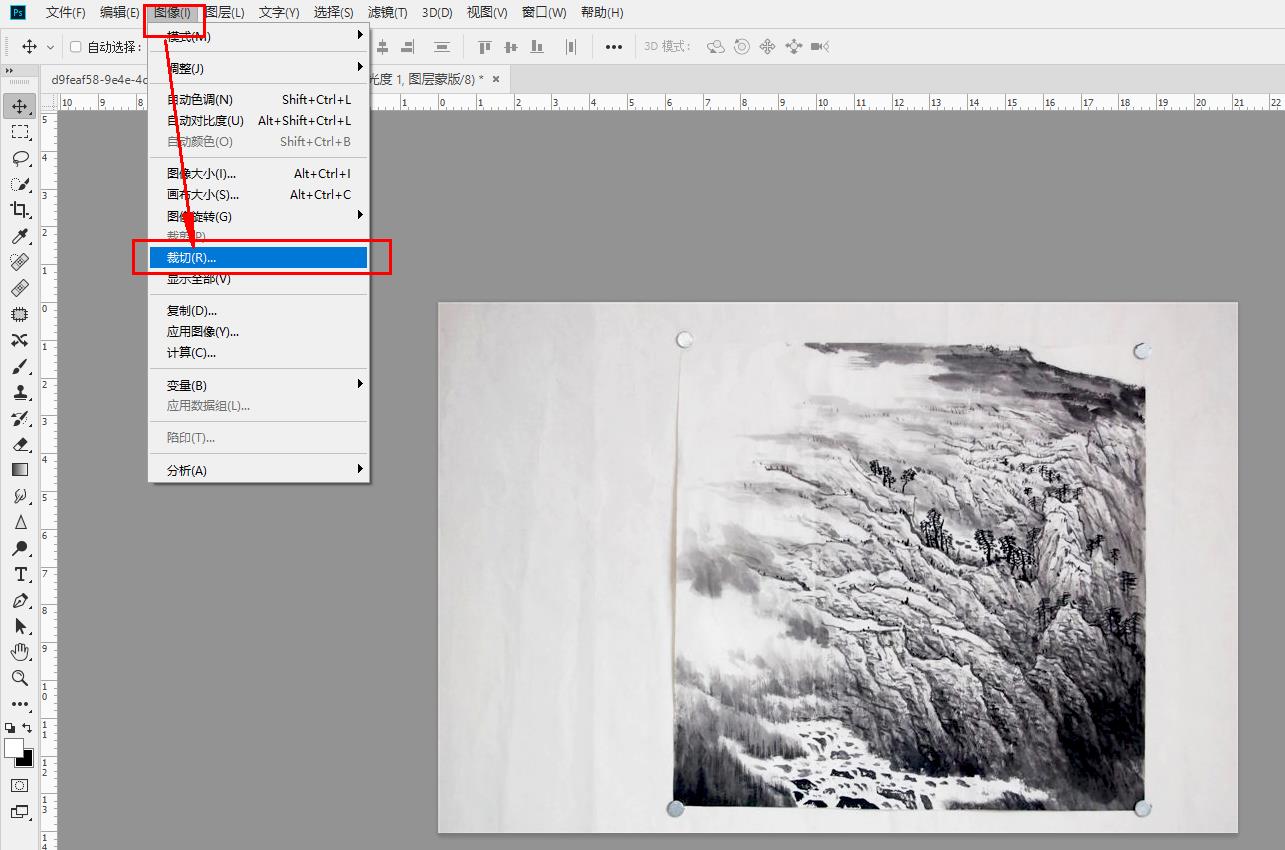1285x850 pixels.
Task: Close the open document tab
Action: tap(494, 79)
